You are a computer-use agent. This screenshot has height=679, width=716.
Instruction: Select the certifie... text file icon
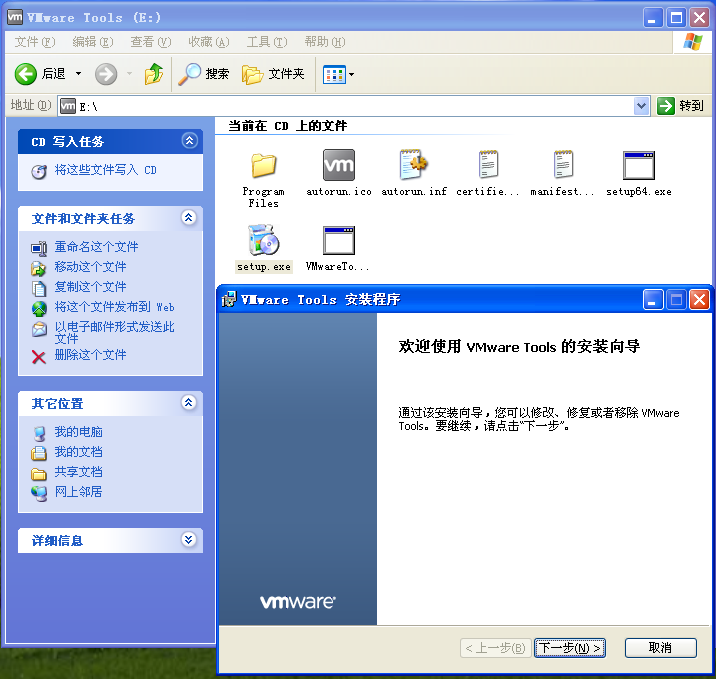488,164
